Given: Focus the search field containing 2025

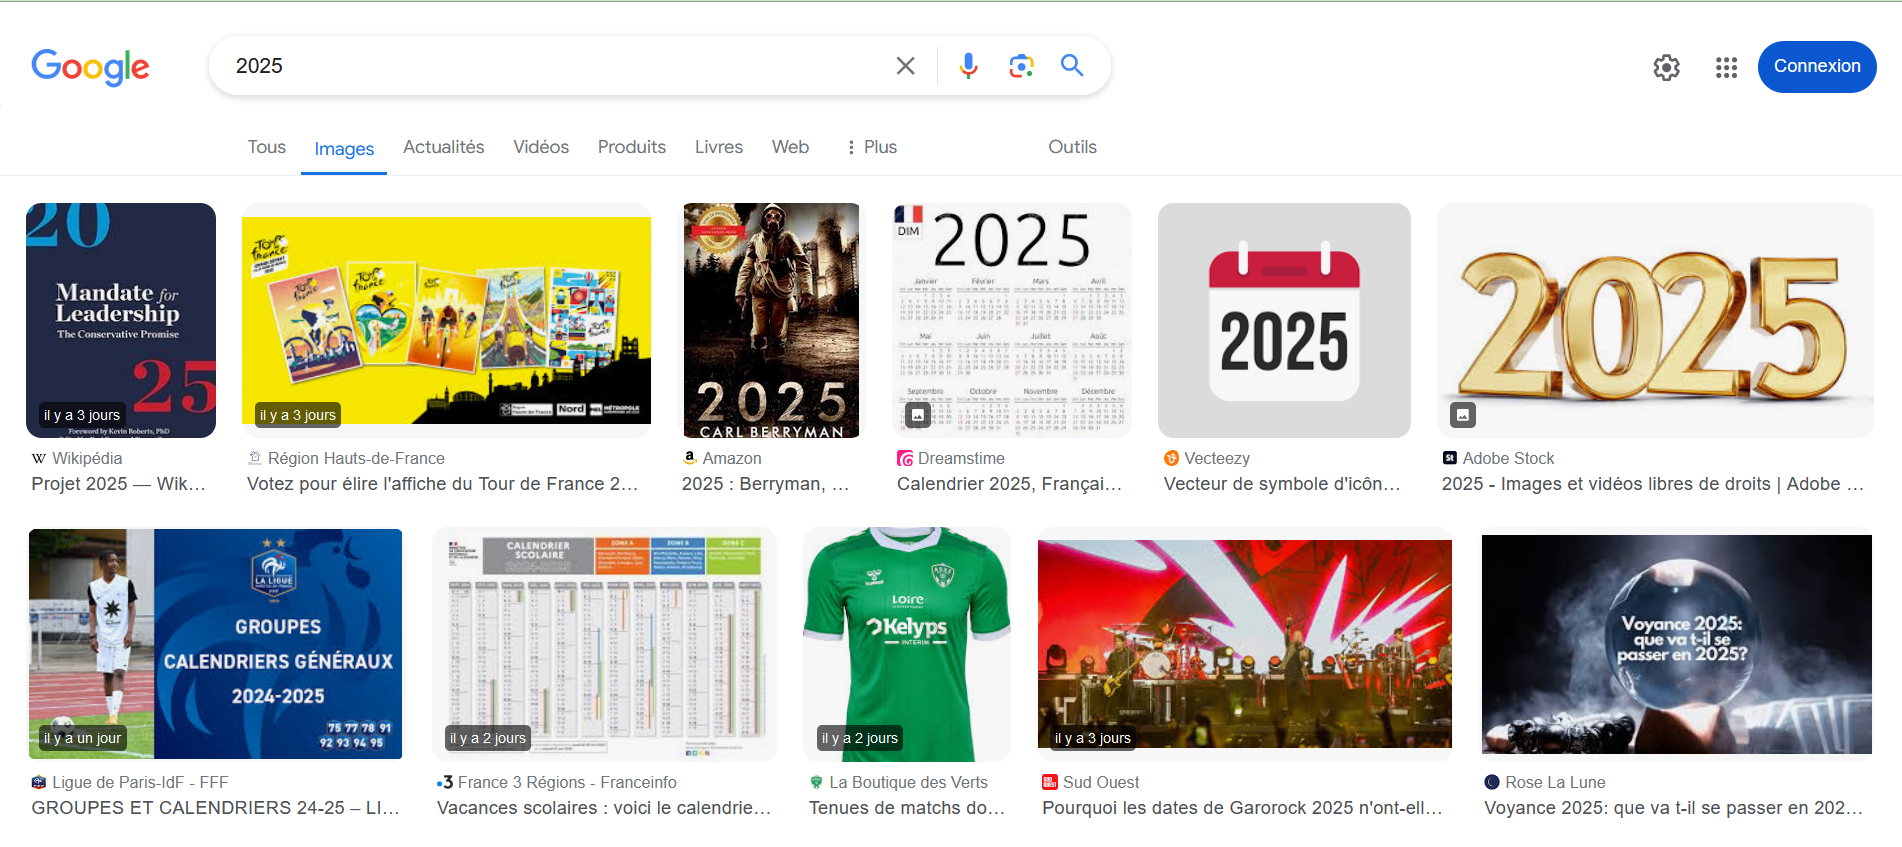Looking at the screenshot, I should pos(555,66).
